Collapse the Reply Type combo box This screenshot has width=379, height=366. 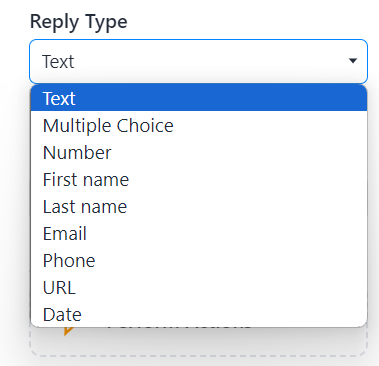pos(198,61)
